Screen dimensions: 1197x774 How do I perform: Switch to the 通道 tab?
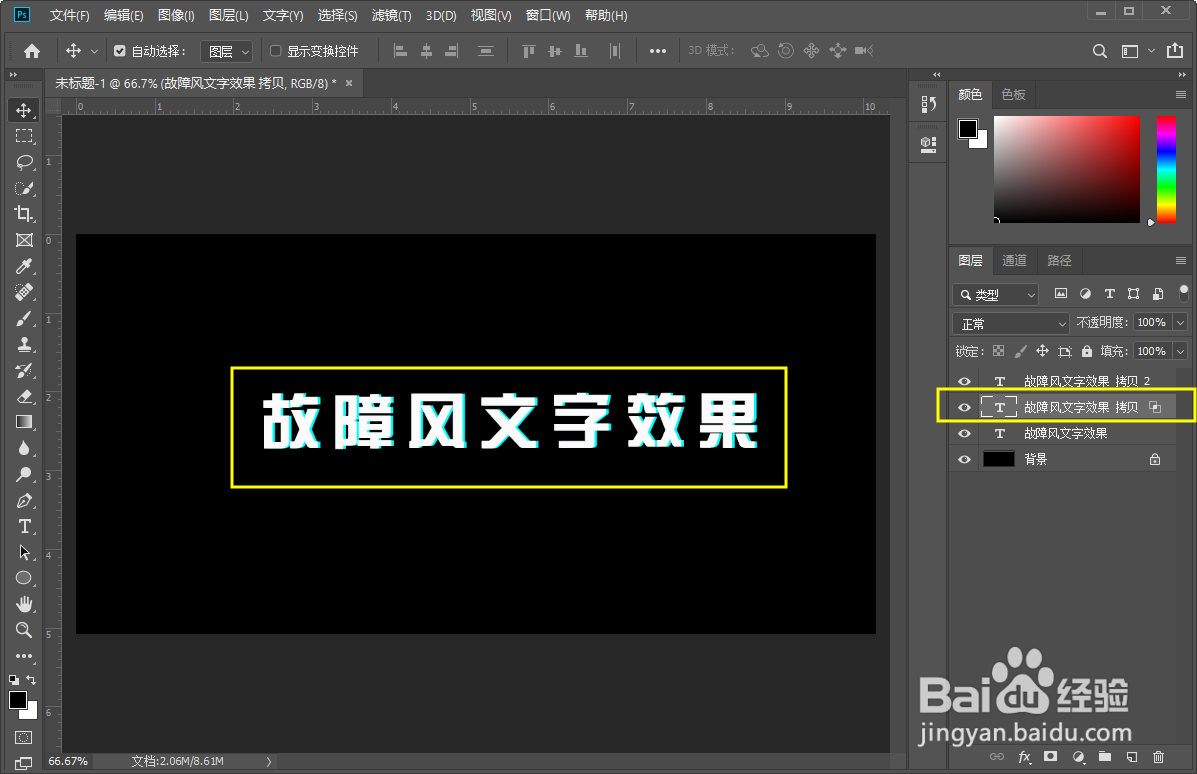tap(1014, 260)
